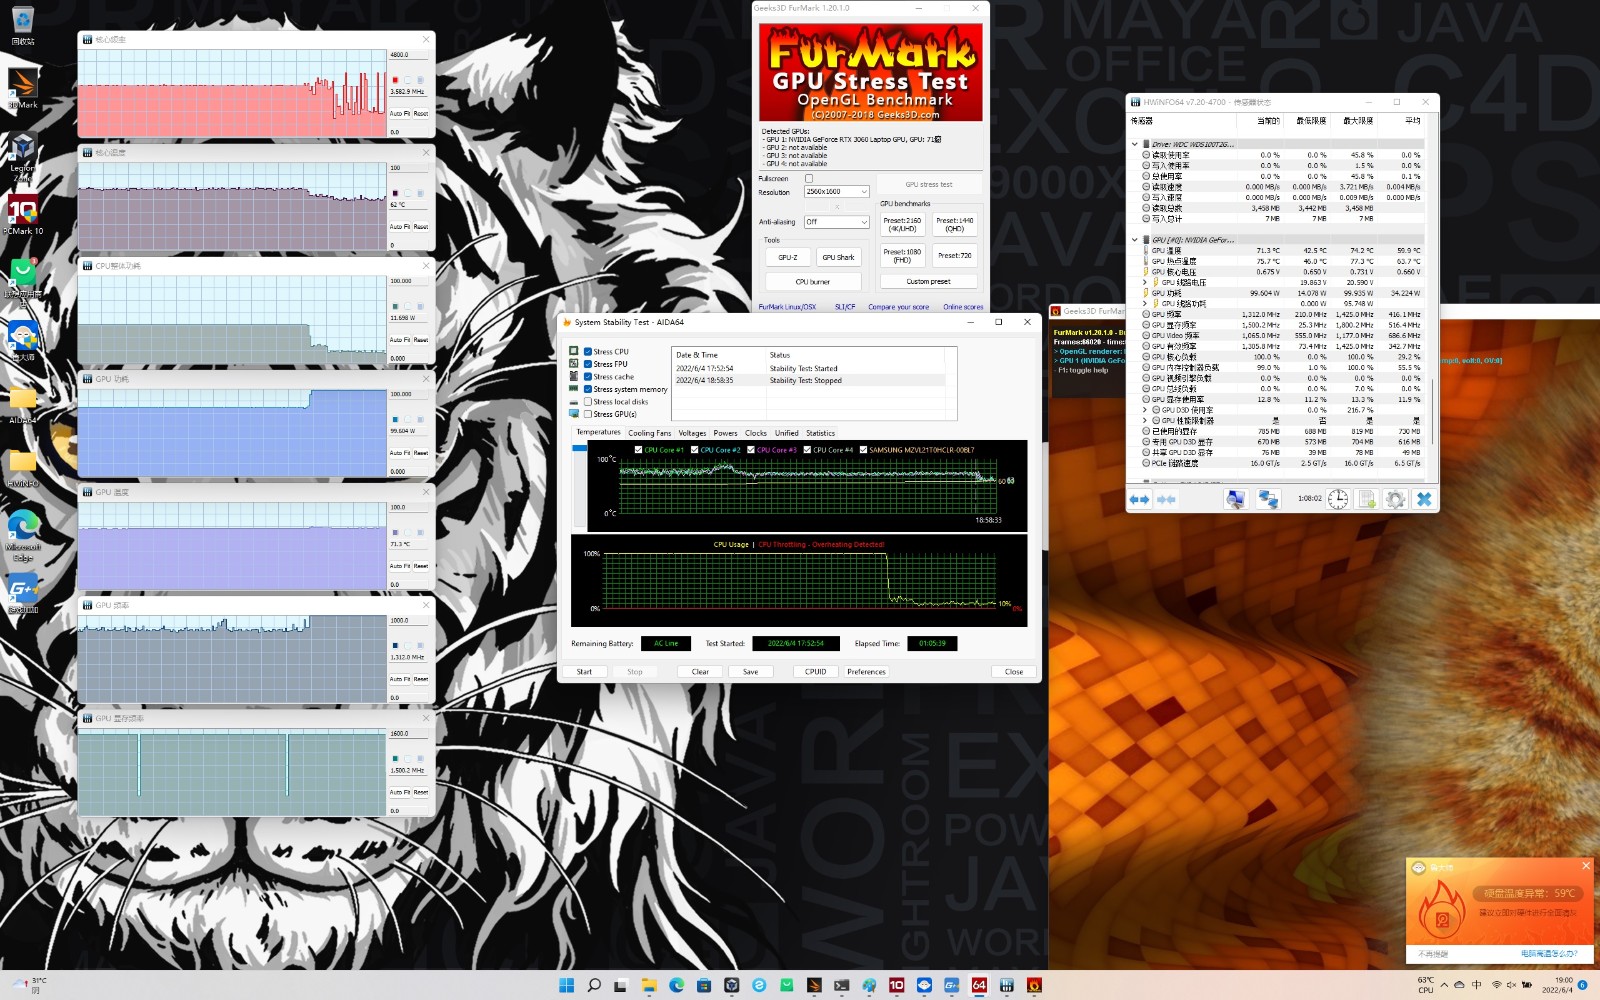1600x1000 pixels.
Task: Enable Fullscreen checkbox in FurMark
Action: pos(809,178)
